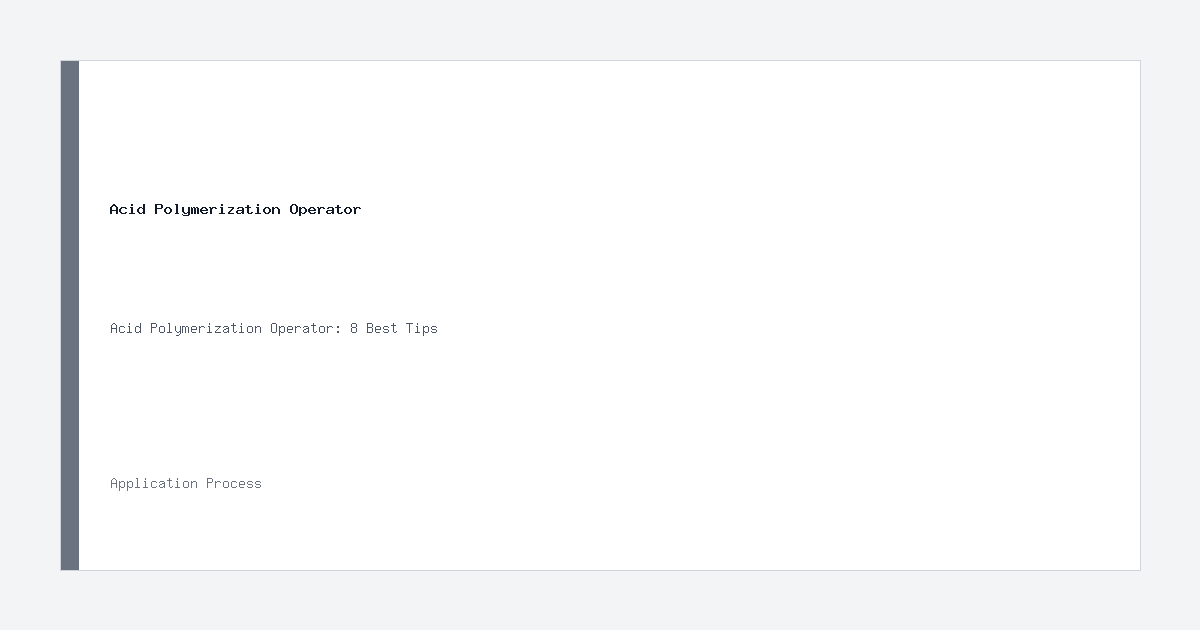This screenshot has height=630, width=1200.
Task: Click the light gray page background outside card
Action: pyautogui.click(x=600, y=30)
